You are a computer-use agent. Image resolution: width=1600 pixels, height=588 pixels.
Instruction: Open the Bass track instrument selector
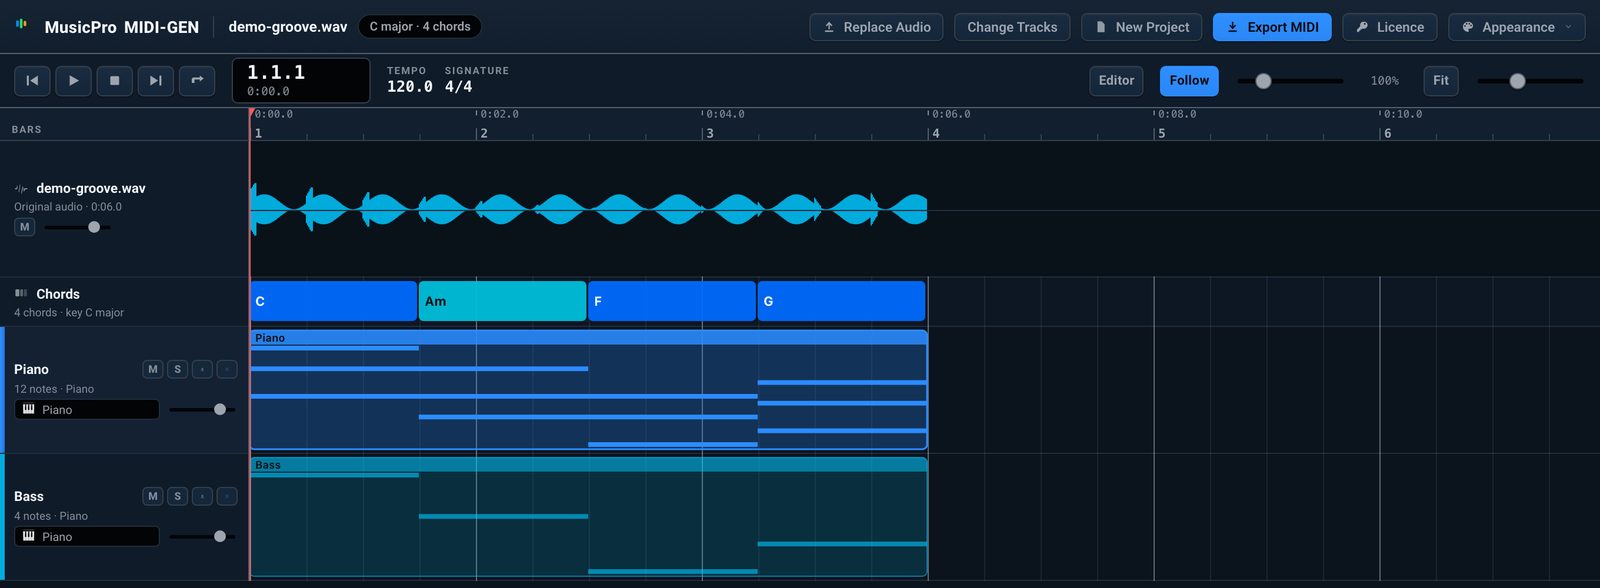[87, 536]
